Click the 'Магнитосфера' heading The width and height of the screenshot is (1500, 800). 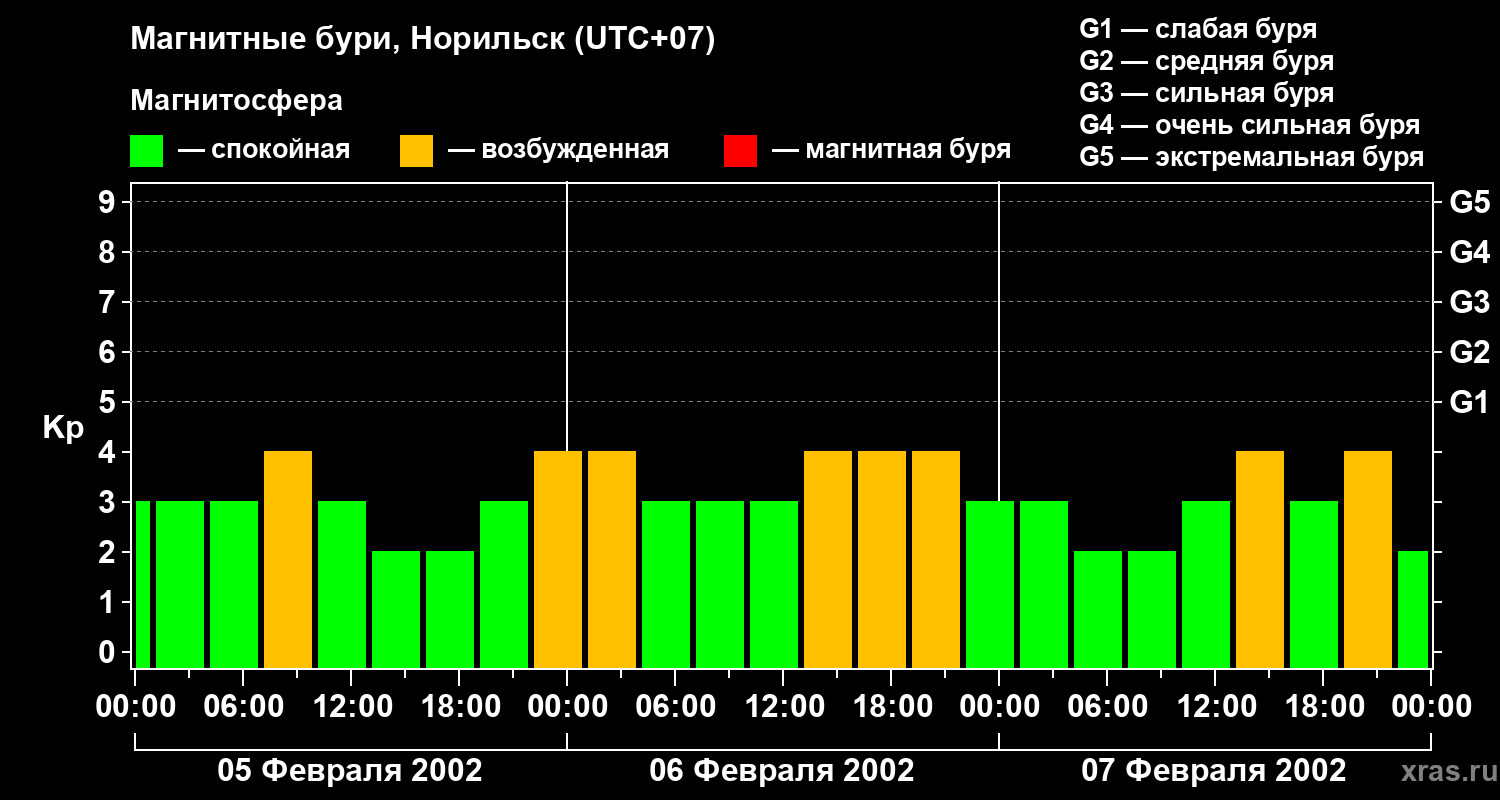click(x=236, y=101)
